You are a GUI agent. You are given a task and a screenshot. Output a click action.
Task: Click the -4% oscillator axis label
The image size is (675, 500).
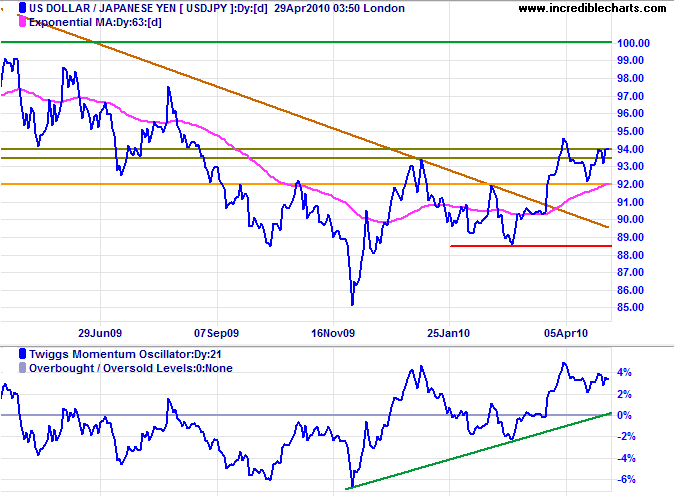(625, 458)
